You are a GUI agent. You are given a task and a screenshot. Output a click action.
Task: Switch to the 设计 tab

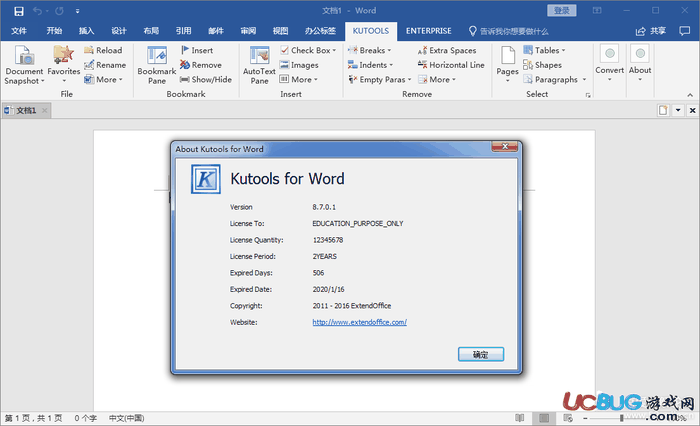point(118,31)
